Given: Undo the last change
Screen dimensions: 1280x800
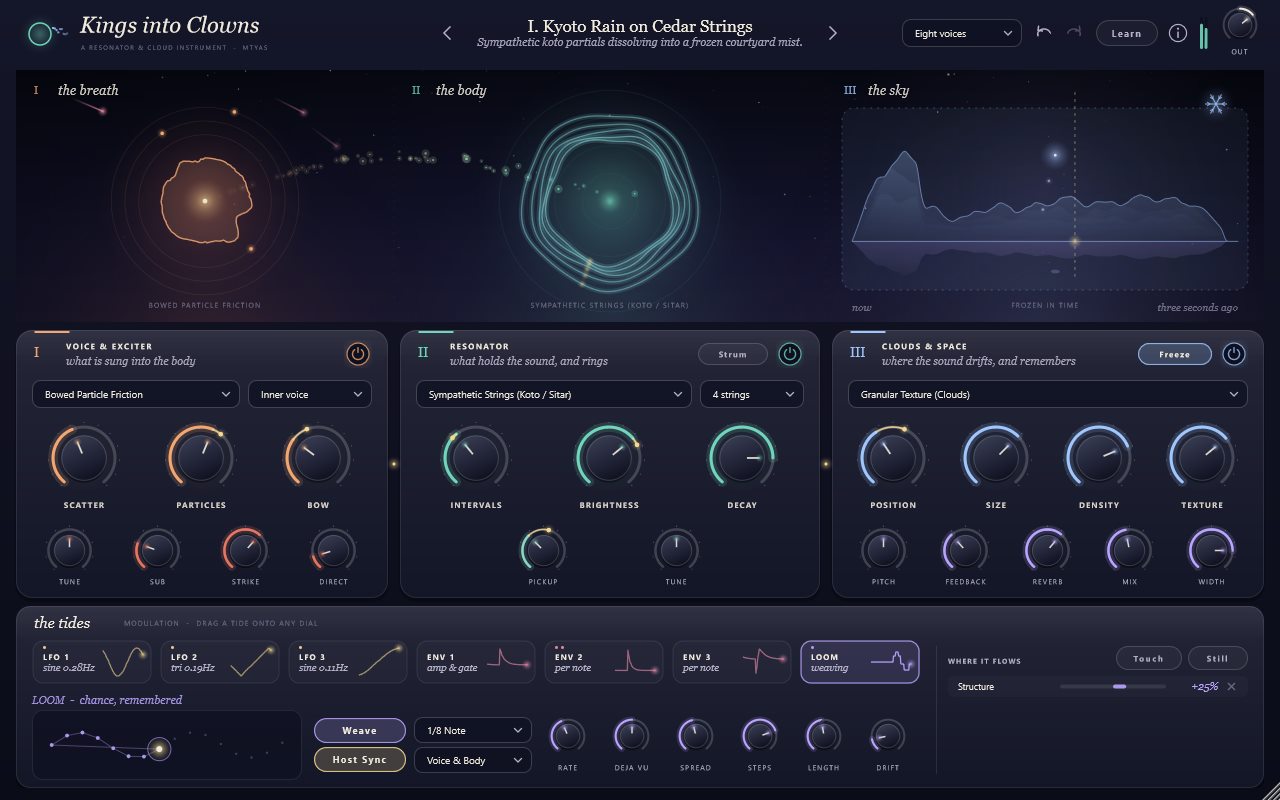Looking at the screenshot, I should pyautogui.click(x=1044, y=32).
